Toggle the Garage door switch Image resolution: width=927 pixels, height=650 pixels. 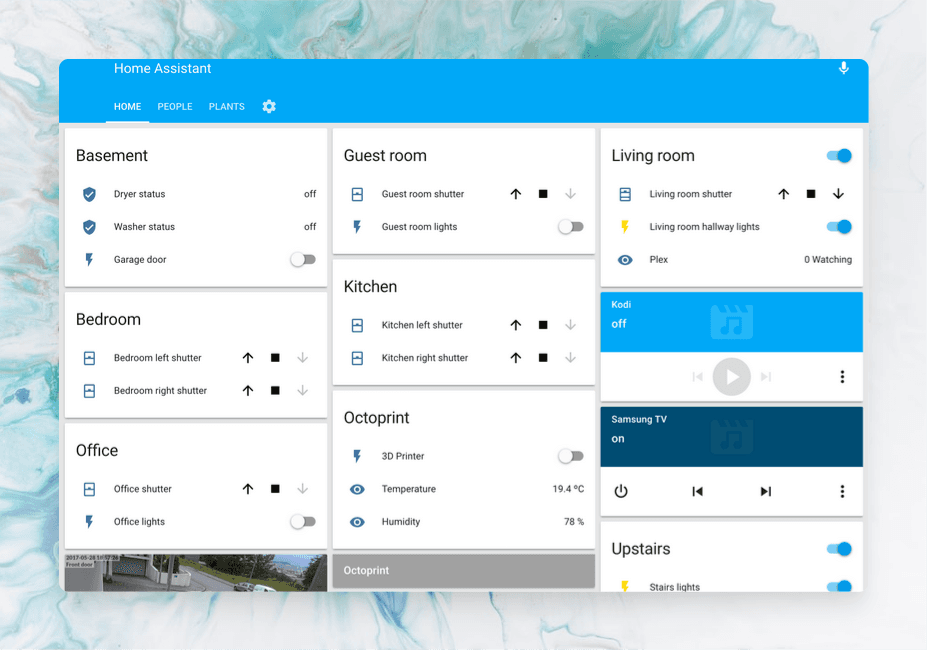click(303, 259)
